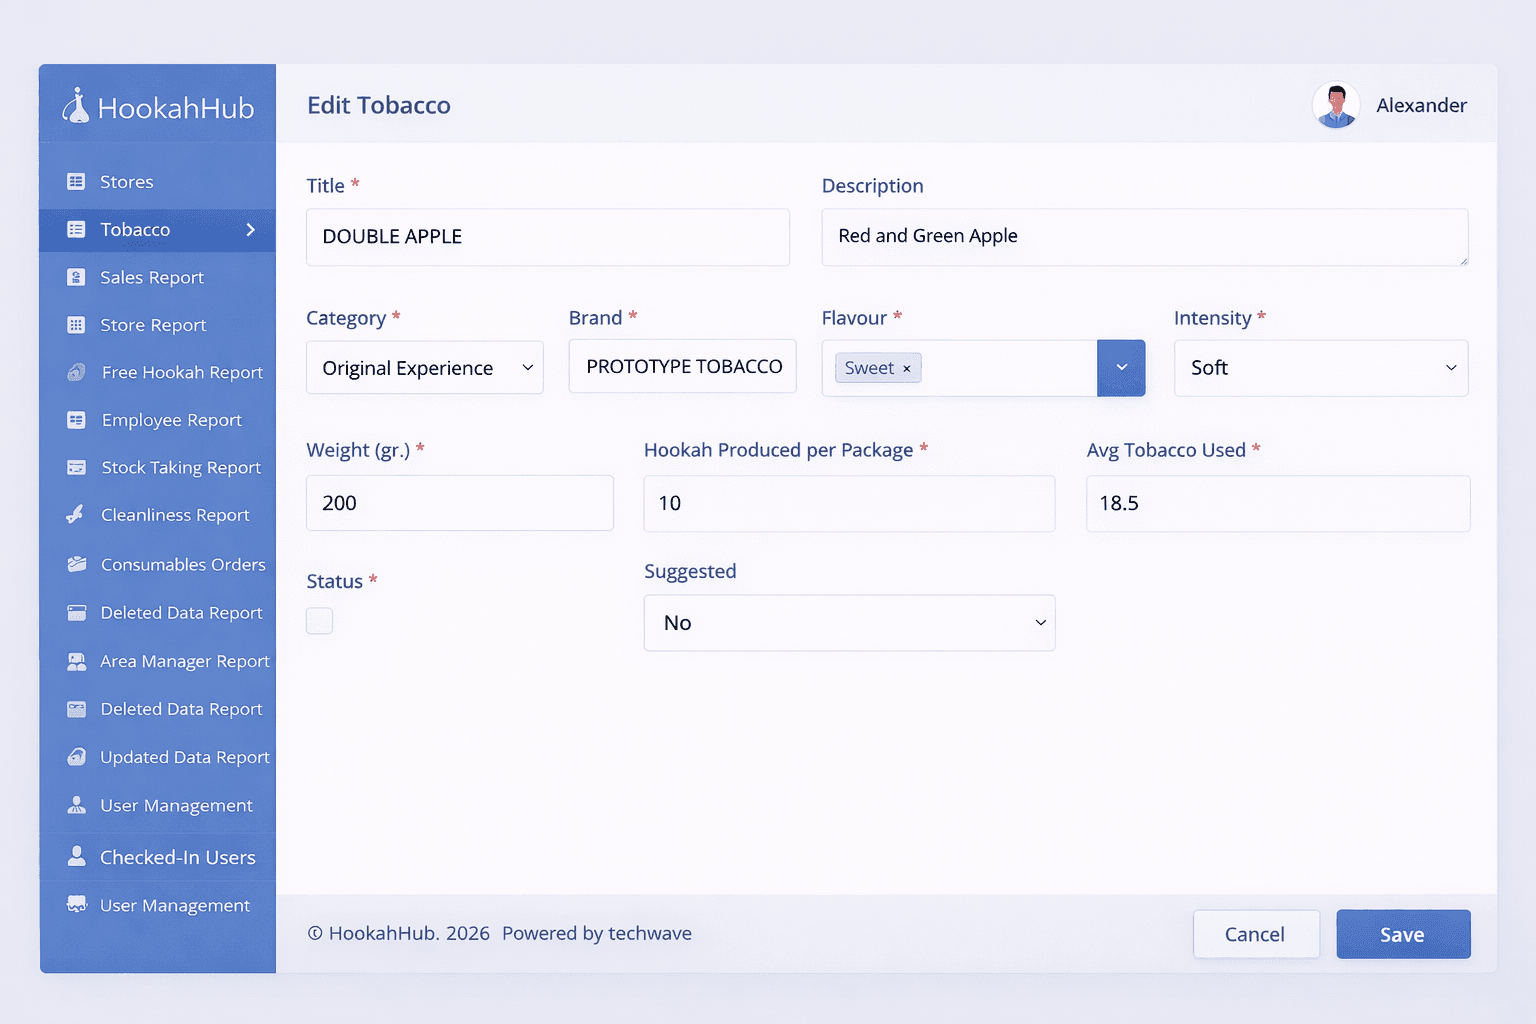This screenshot has width=1536, height=1024.
Task: Click the Weight input field
Action: tap(459, 503)
